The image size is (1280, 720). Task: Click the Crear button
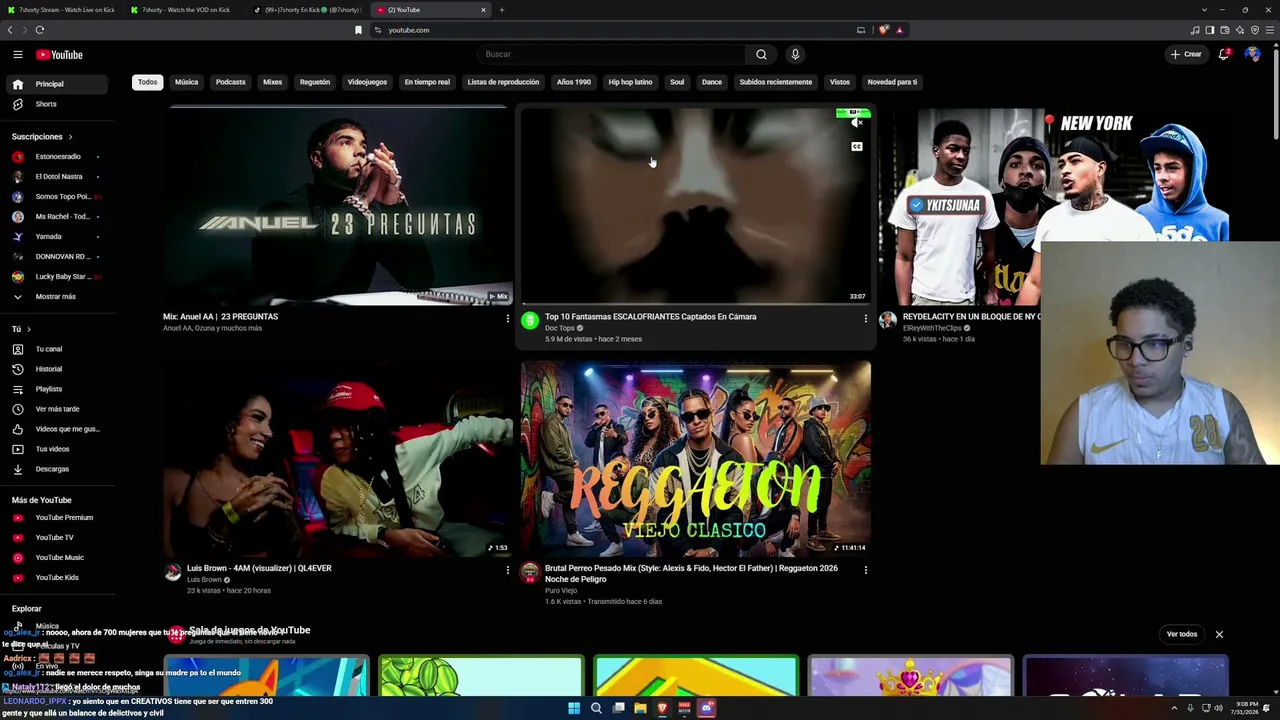click(1186, 54)
